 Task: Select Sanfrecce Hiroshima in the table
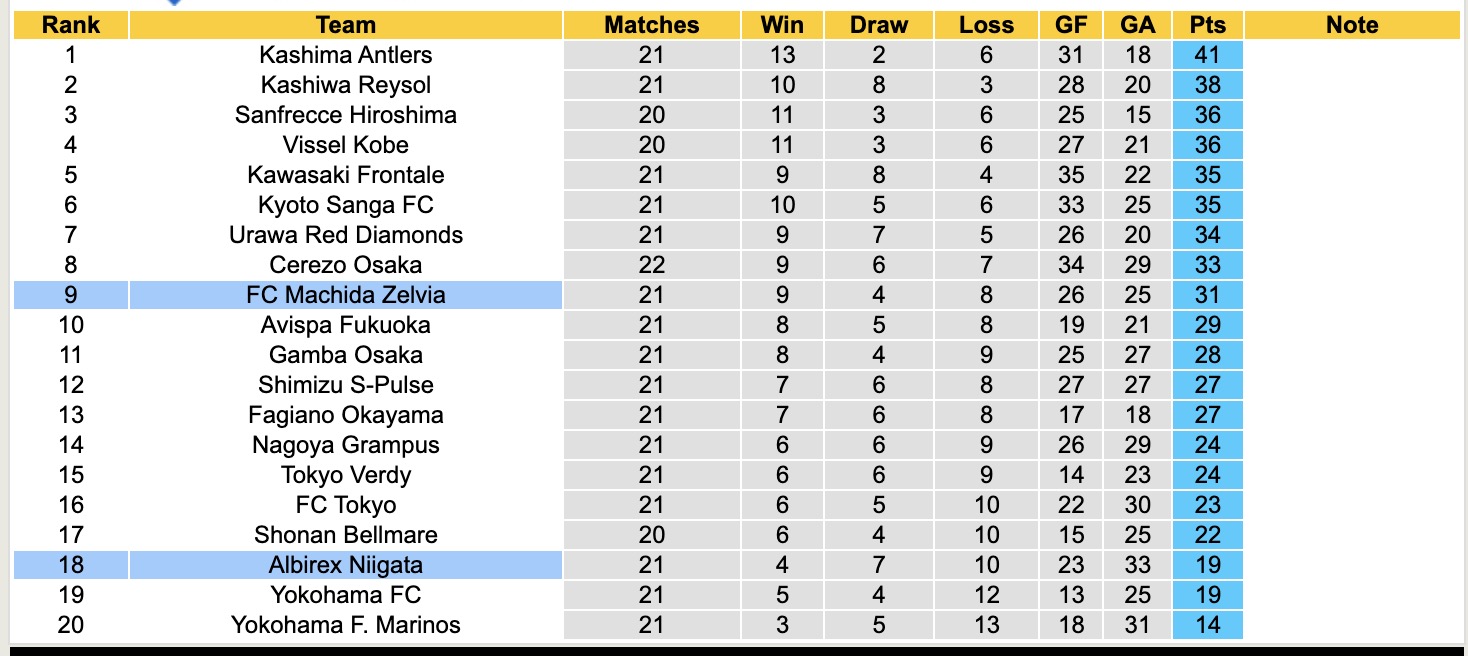[345, 115]
